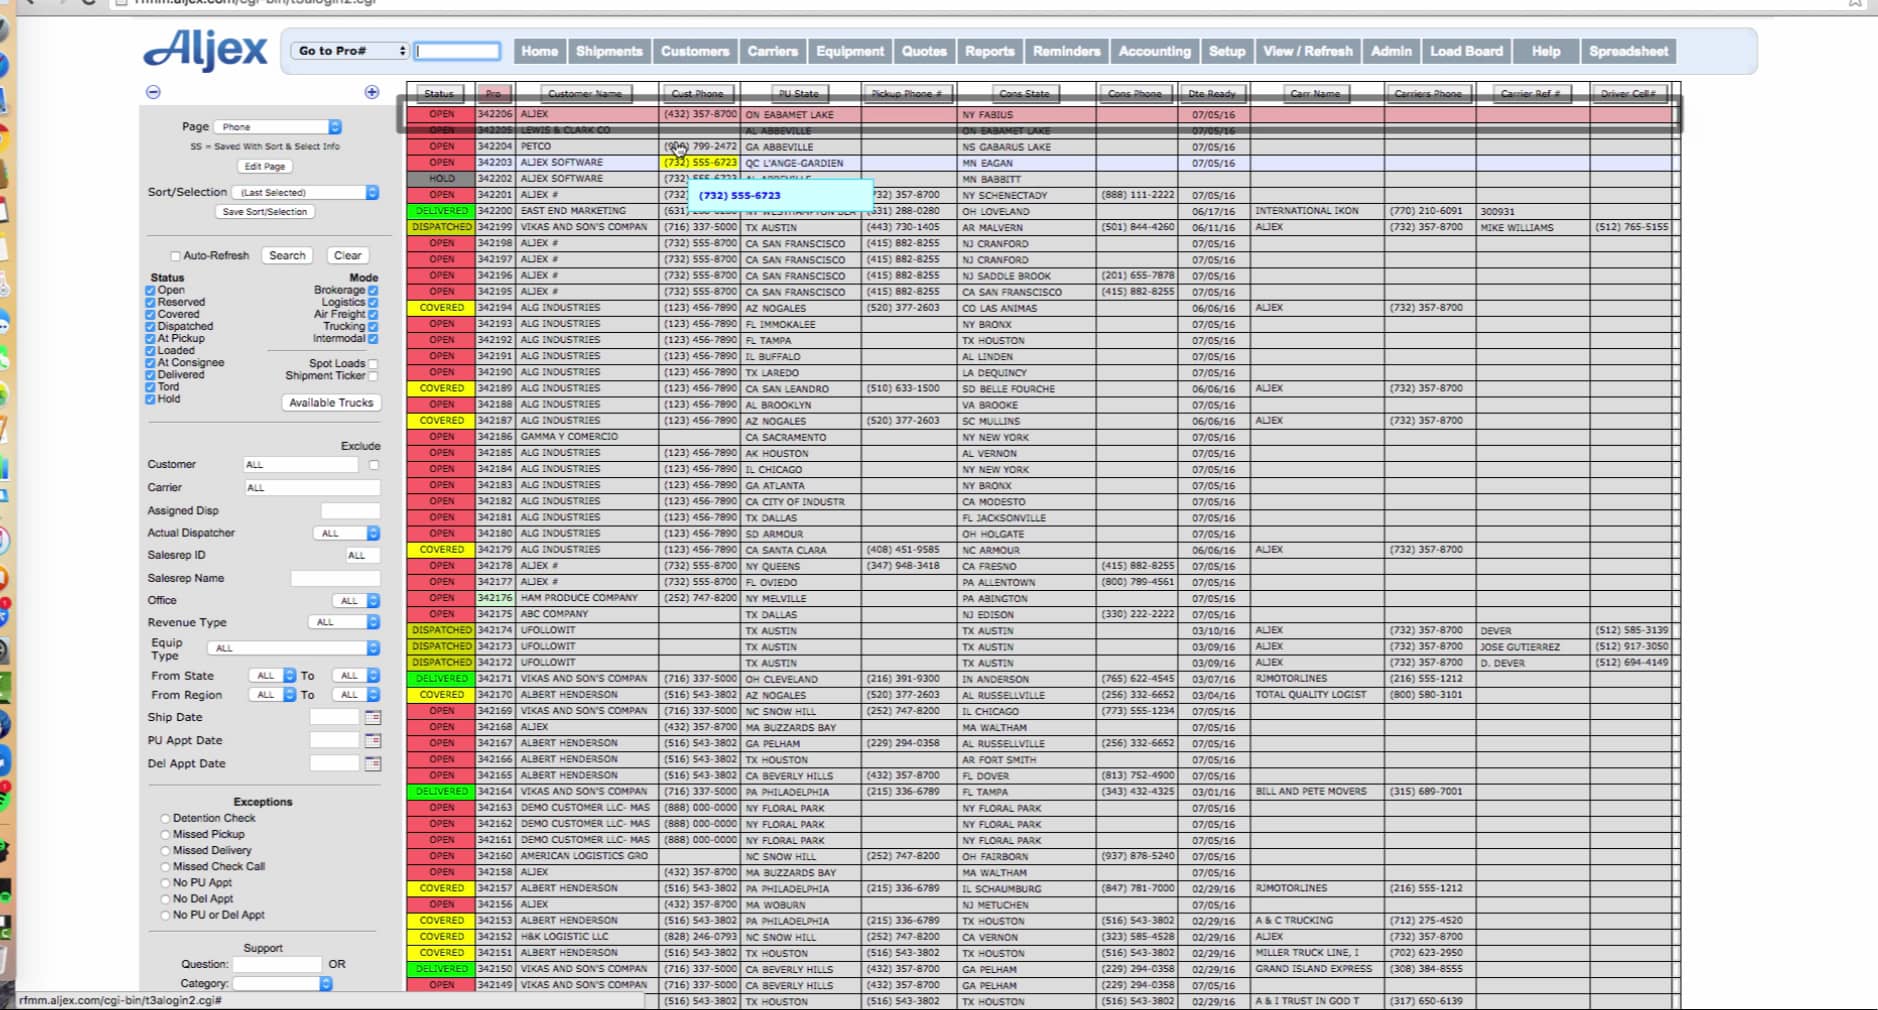Open the Actual Dispatcher dropdown

[346, 533]
